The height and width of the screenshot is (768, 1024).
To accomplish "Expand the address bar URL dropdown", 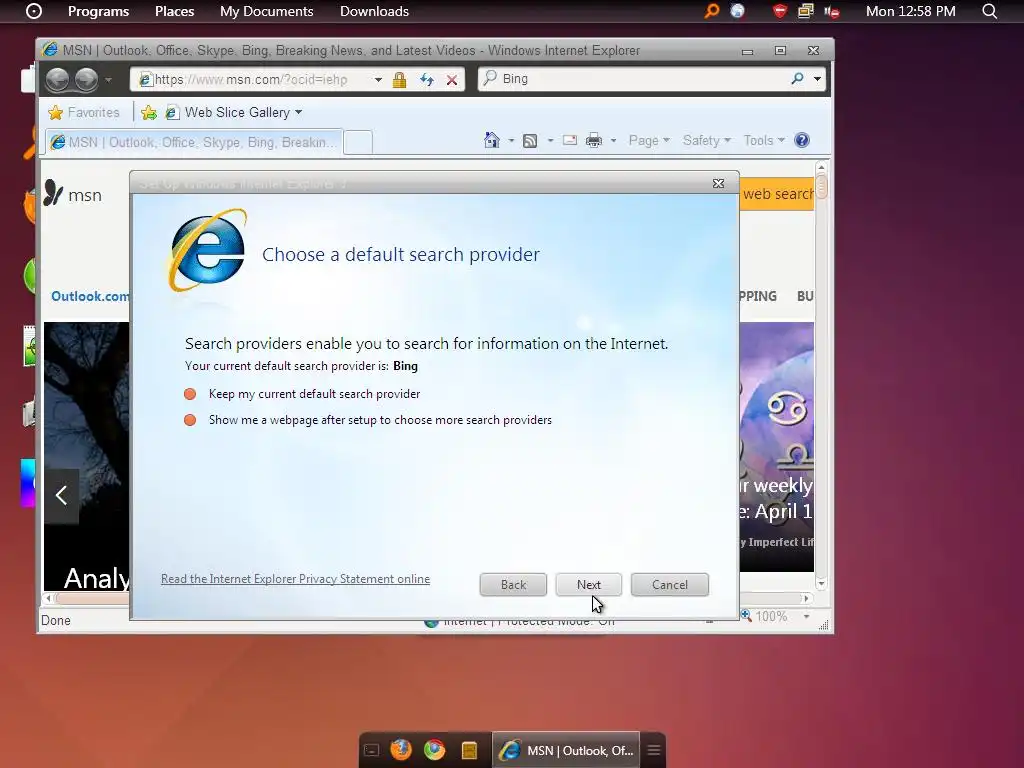I will [377, 80].
